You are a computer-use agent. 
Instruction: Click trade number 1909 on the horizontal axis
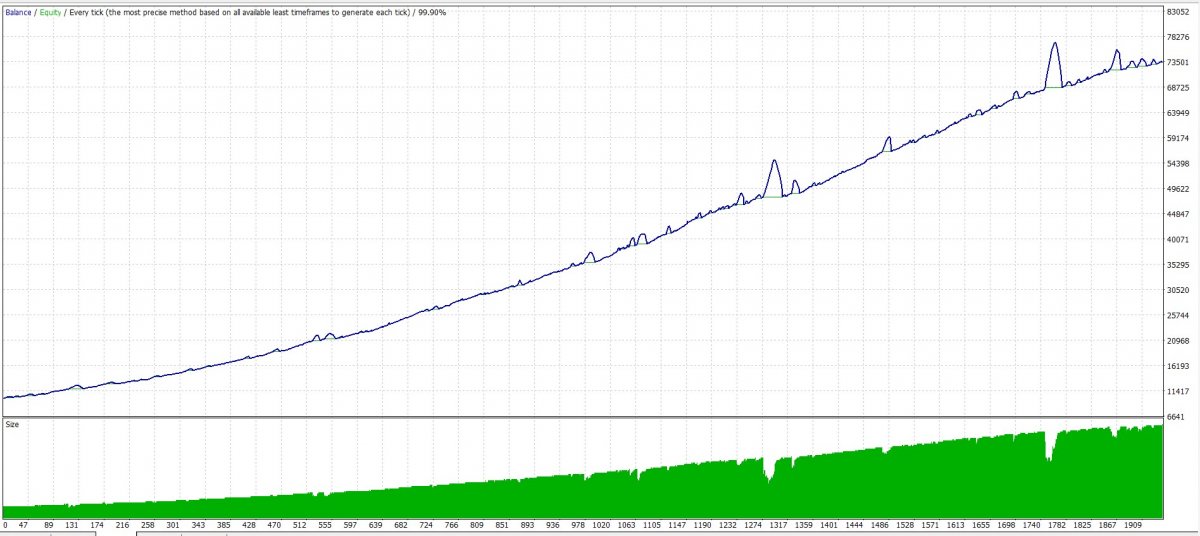(1133, 524)
